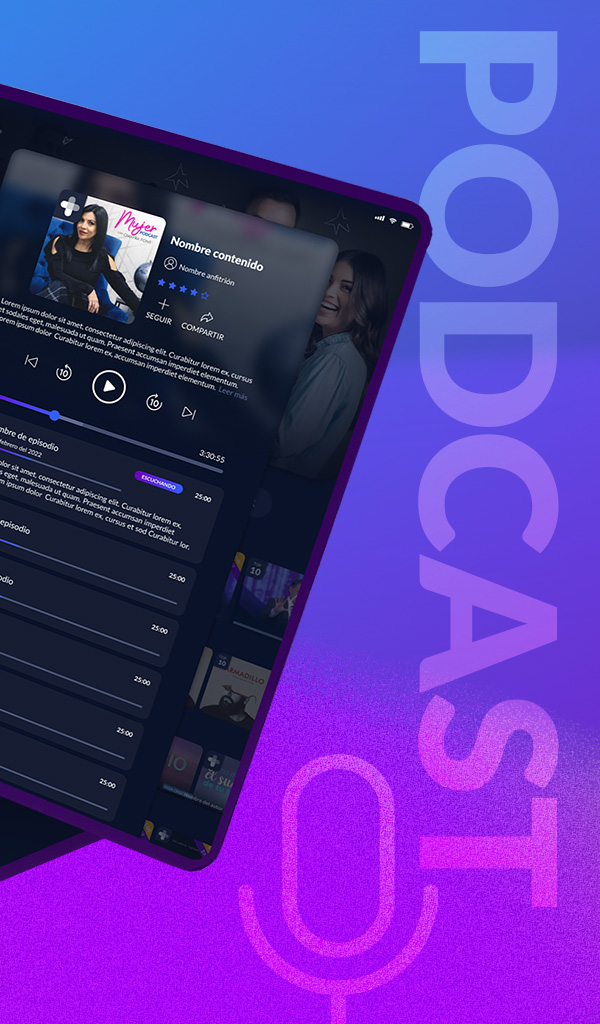The height and width of the screenshot is (1024, 600).
Task: Click the total duration "3:30:55"
Action: coord(212,456)
